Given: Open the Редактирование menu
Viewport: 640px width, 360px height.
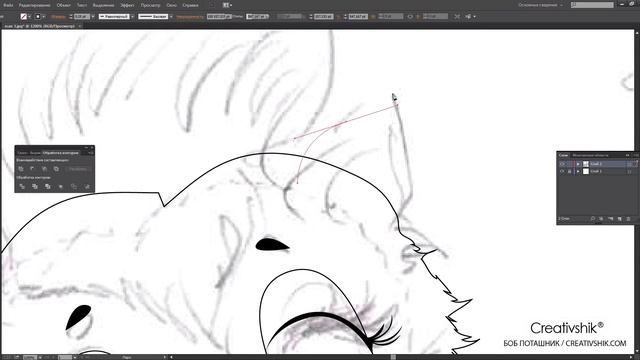Looking at the screenshot, I should pyautogui.click(x=35, y=5).
